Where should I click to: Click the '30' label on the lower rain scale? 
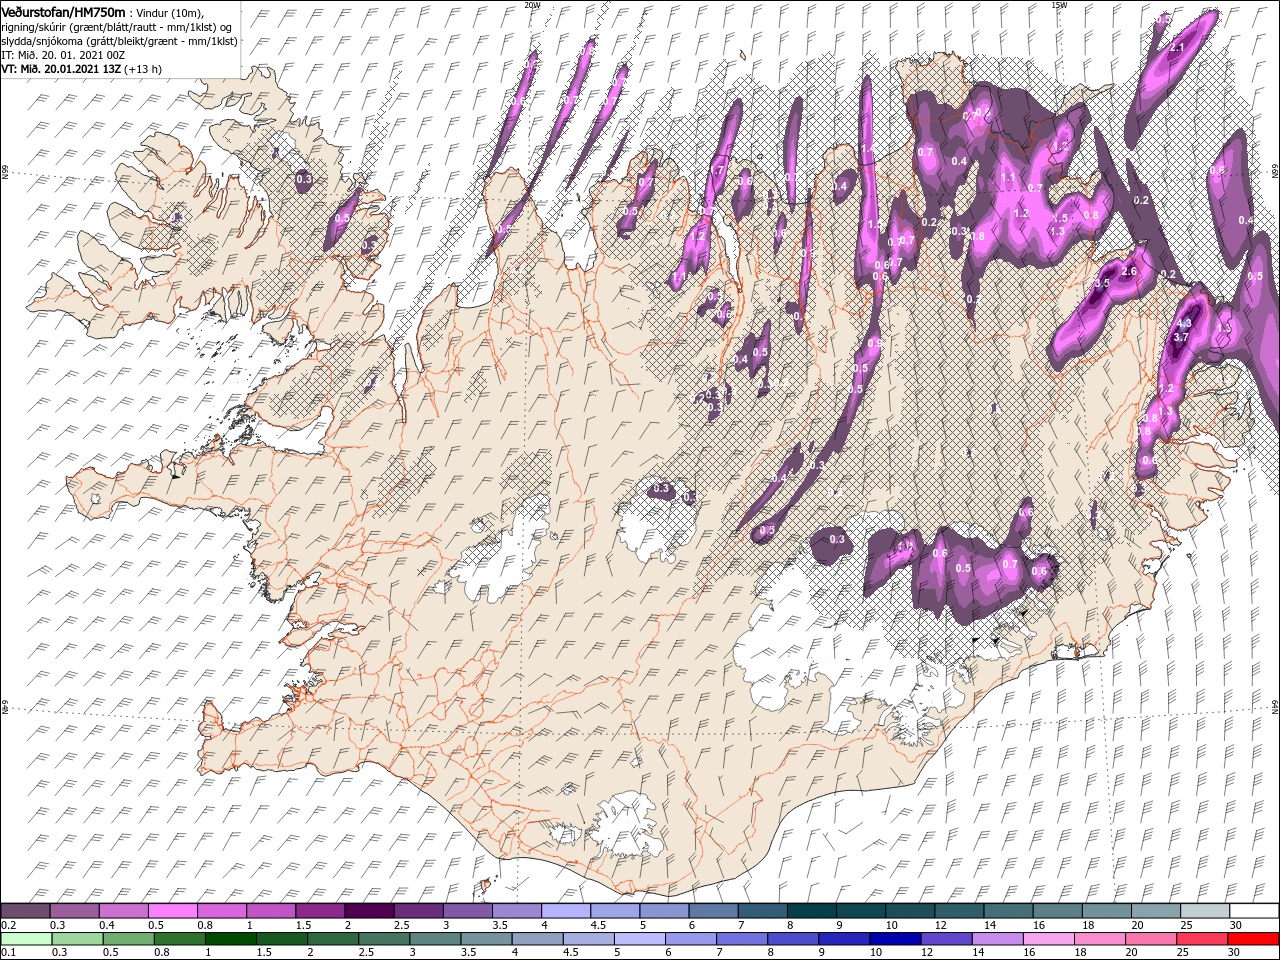click(x=1233, y=952)
